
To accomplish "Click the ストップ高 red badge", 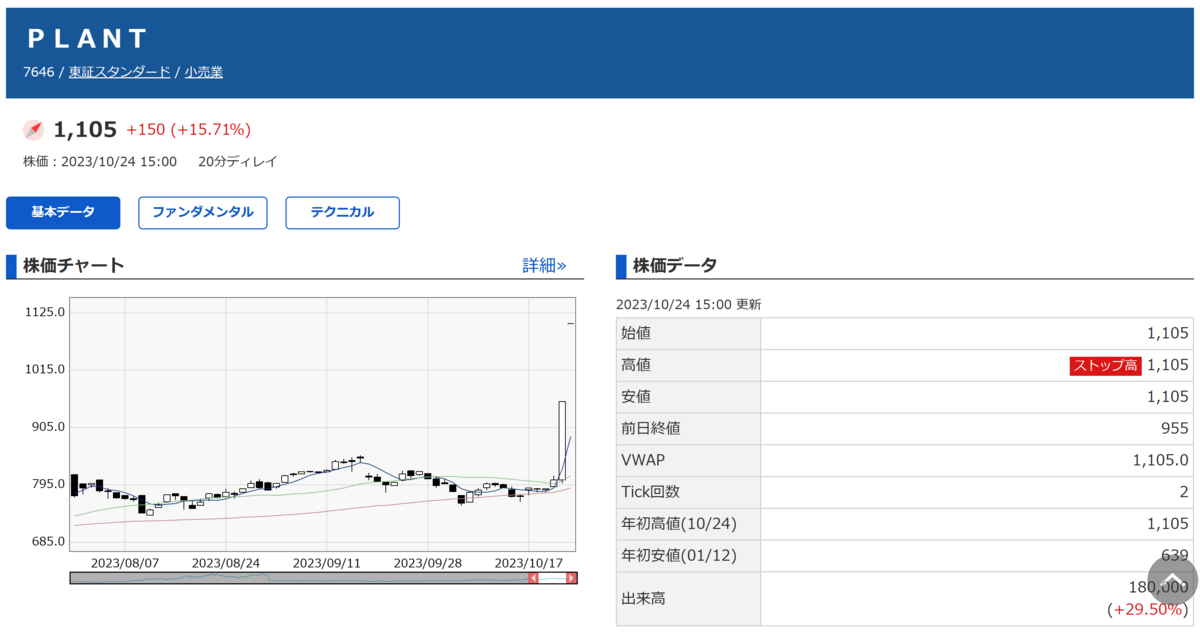I will click(1105, 365).
